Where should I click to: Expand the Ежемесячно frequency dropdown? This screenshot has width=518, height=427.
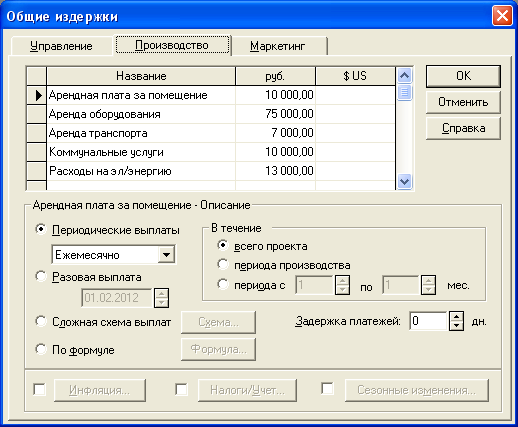[x=166, y=255]
